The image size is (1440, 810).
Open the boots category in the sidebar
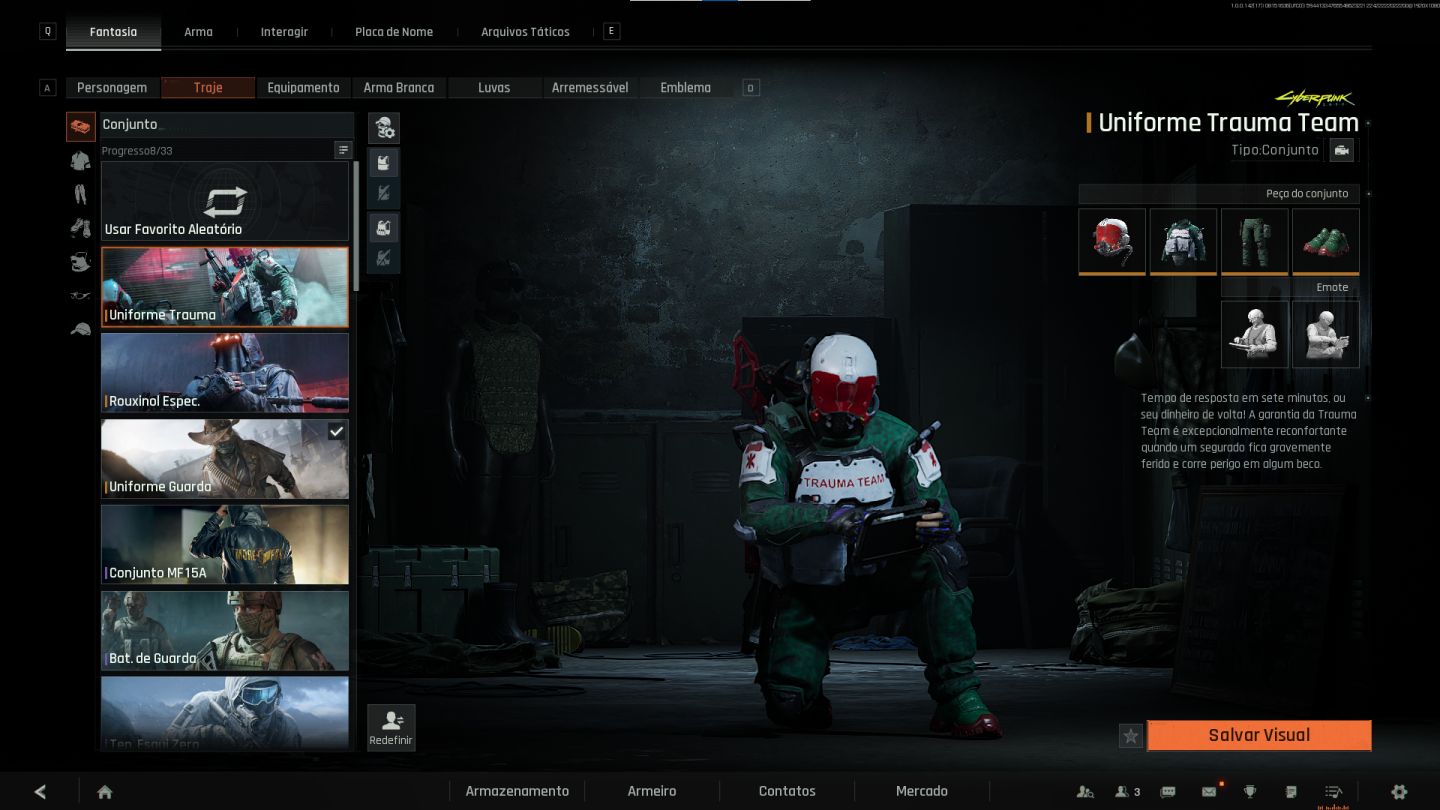[81, 228]
